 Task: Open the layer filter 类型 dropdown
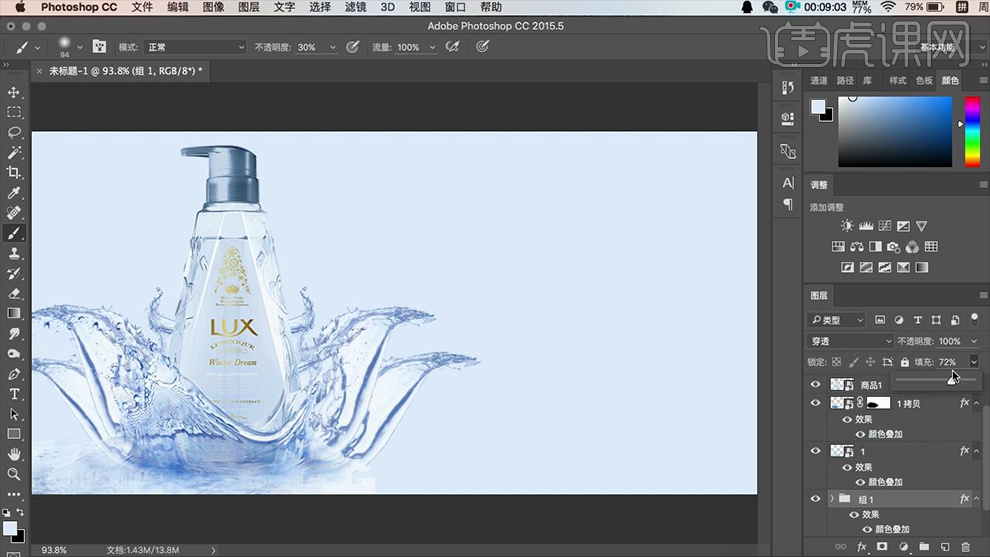click(837, 320)
